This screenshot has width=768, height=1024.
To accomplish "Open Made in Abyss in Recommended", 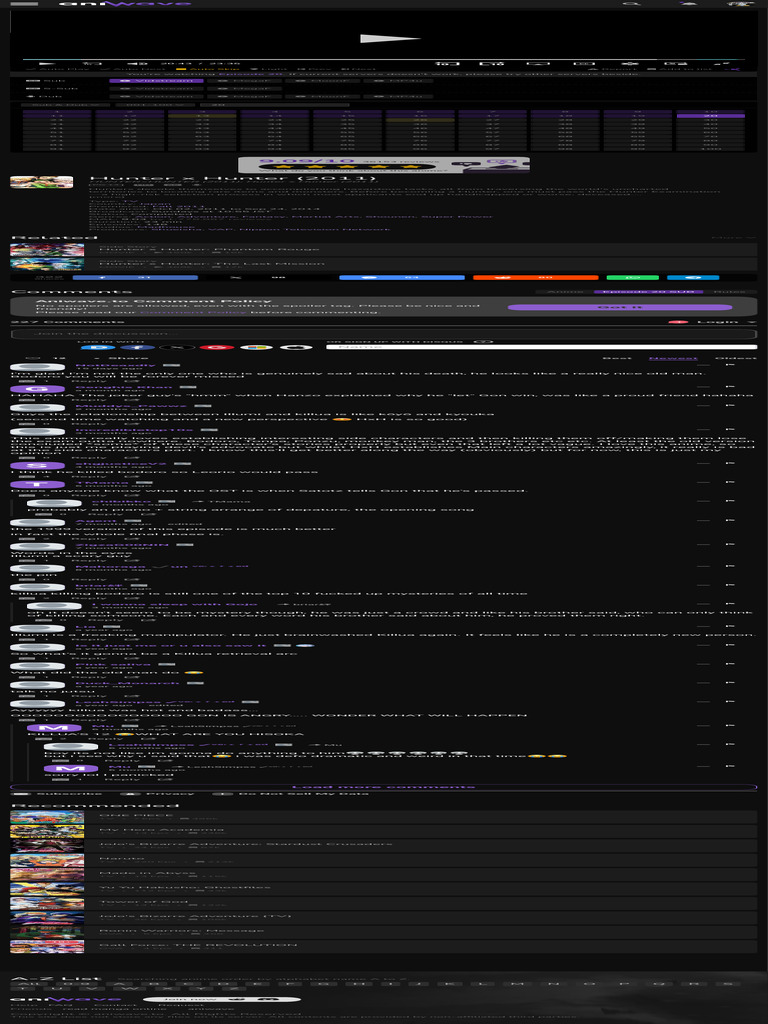I will click(383, 874).
